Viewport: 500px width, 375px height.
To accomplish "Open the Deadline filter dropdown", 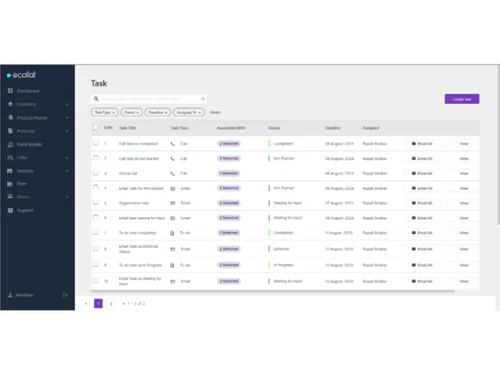I will click(158, 112).
